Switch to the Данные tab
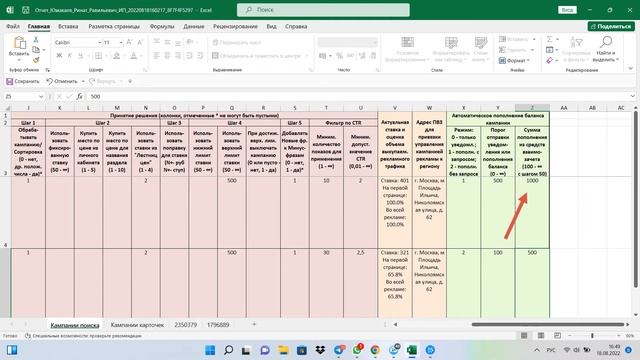This screenshot has height=360, width=640. pyautogui.click(x=193, y=26)
